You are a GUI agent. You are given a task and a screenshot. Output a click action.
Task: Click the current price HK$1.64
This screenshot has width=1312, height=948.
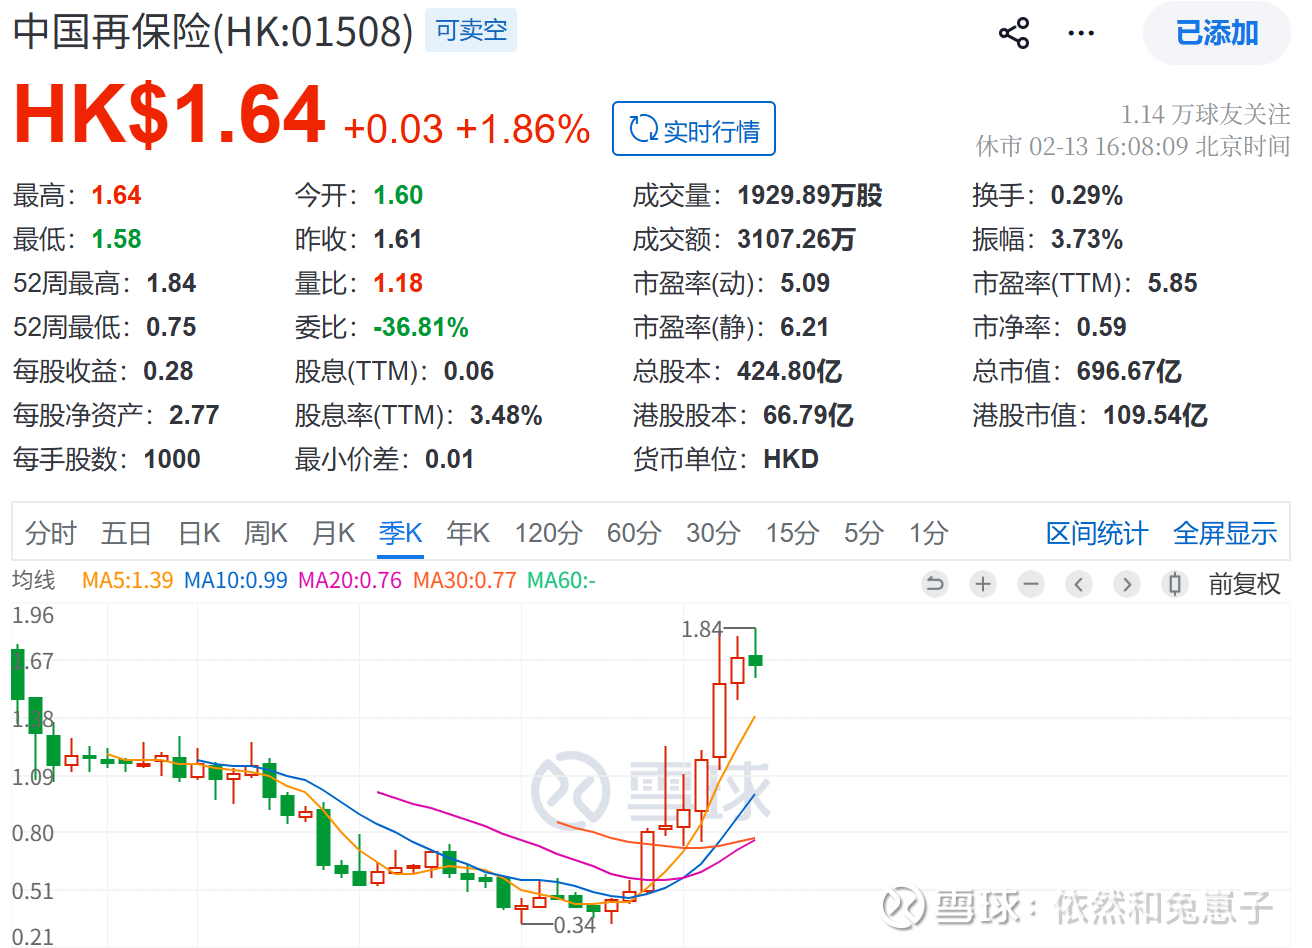coord(169,115)
